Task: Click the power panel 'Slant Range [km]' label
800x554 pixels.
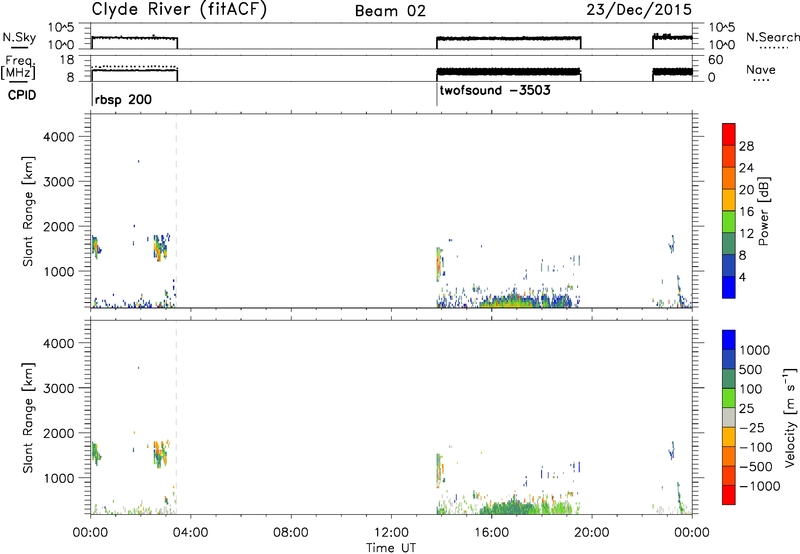Action: tap(28, 211)
